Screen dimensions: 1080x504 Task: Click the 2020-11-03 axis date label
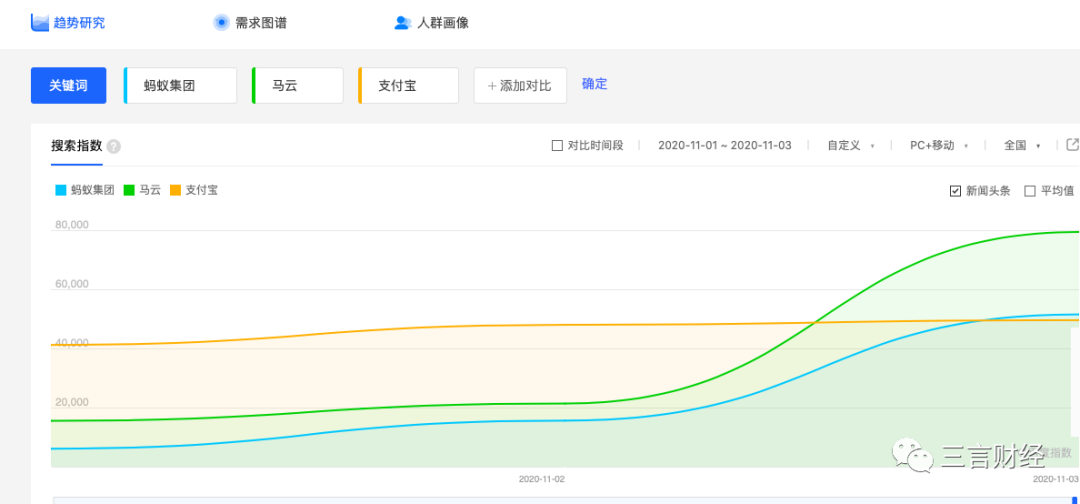[1055, 479]
